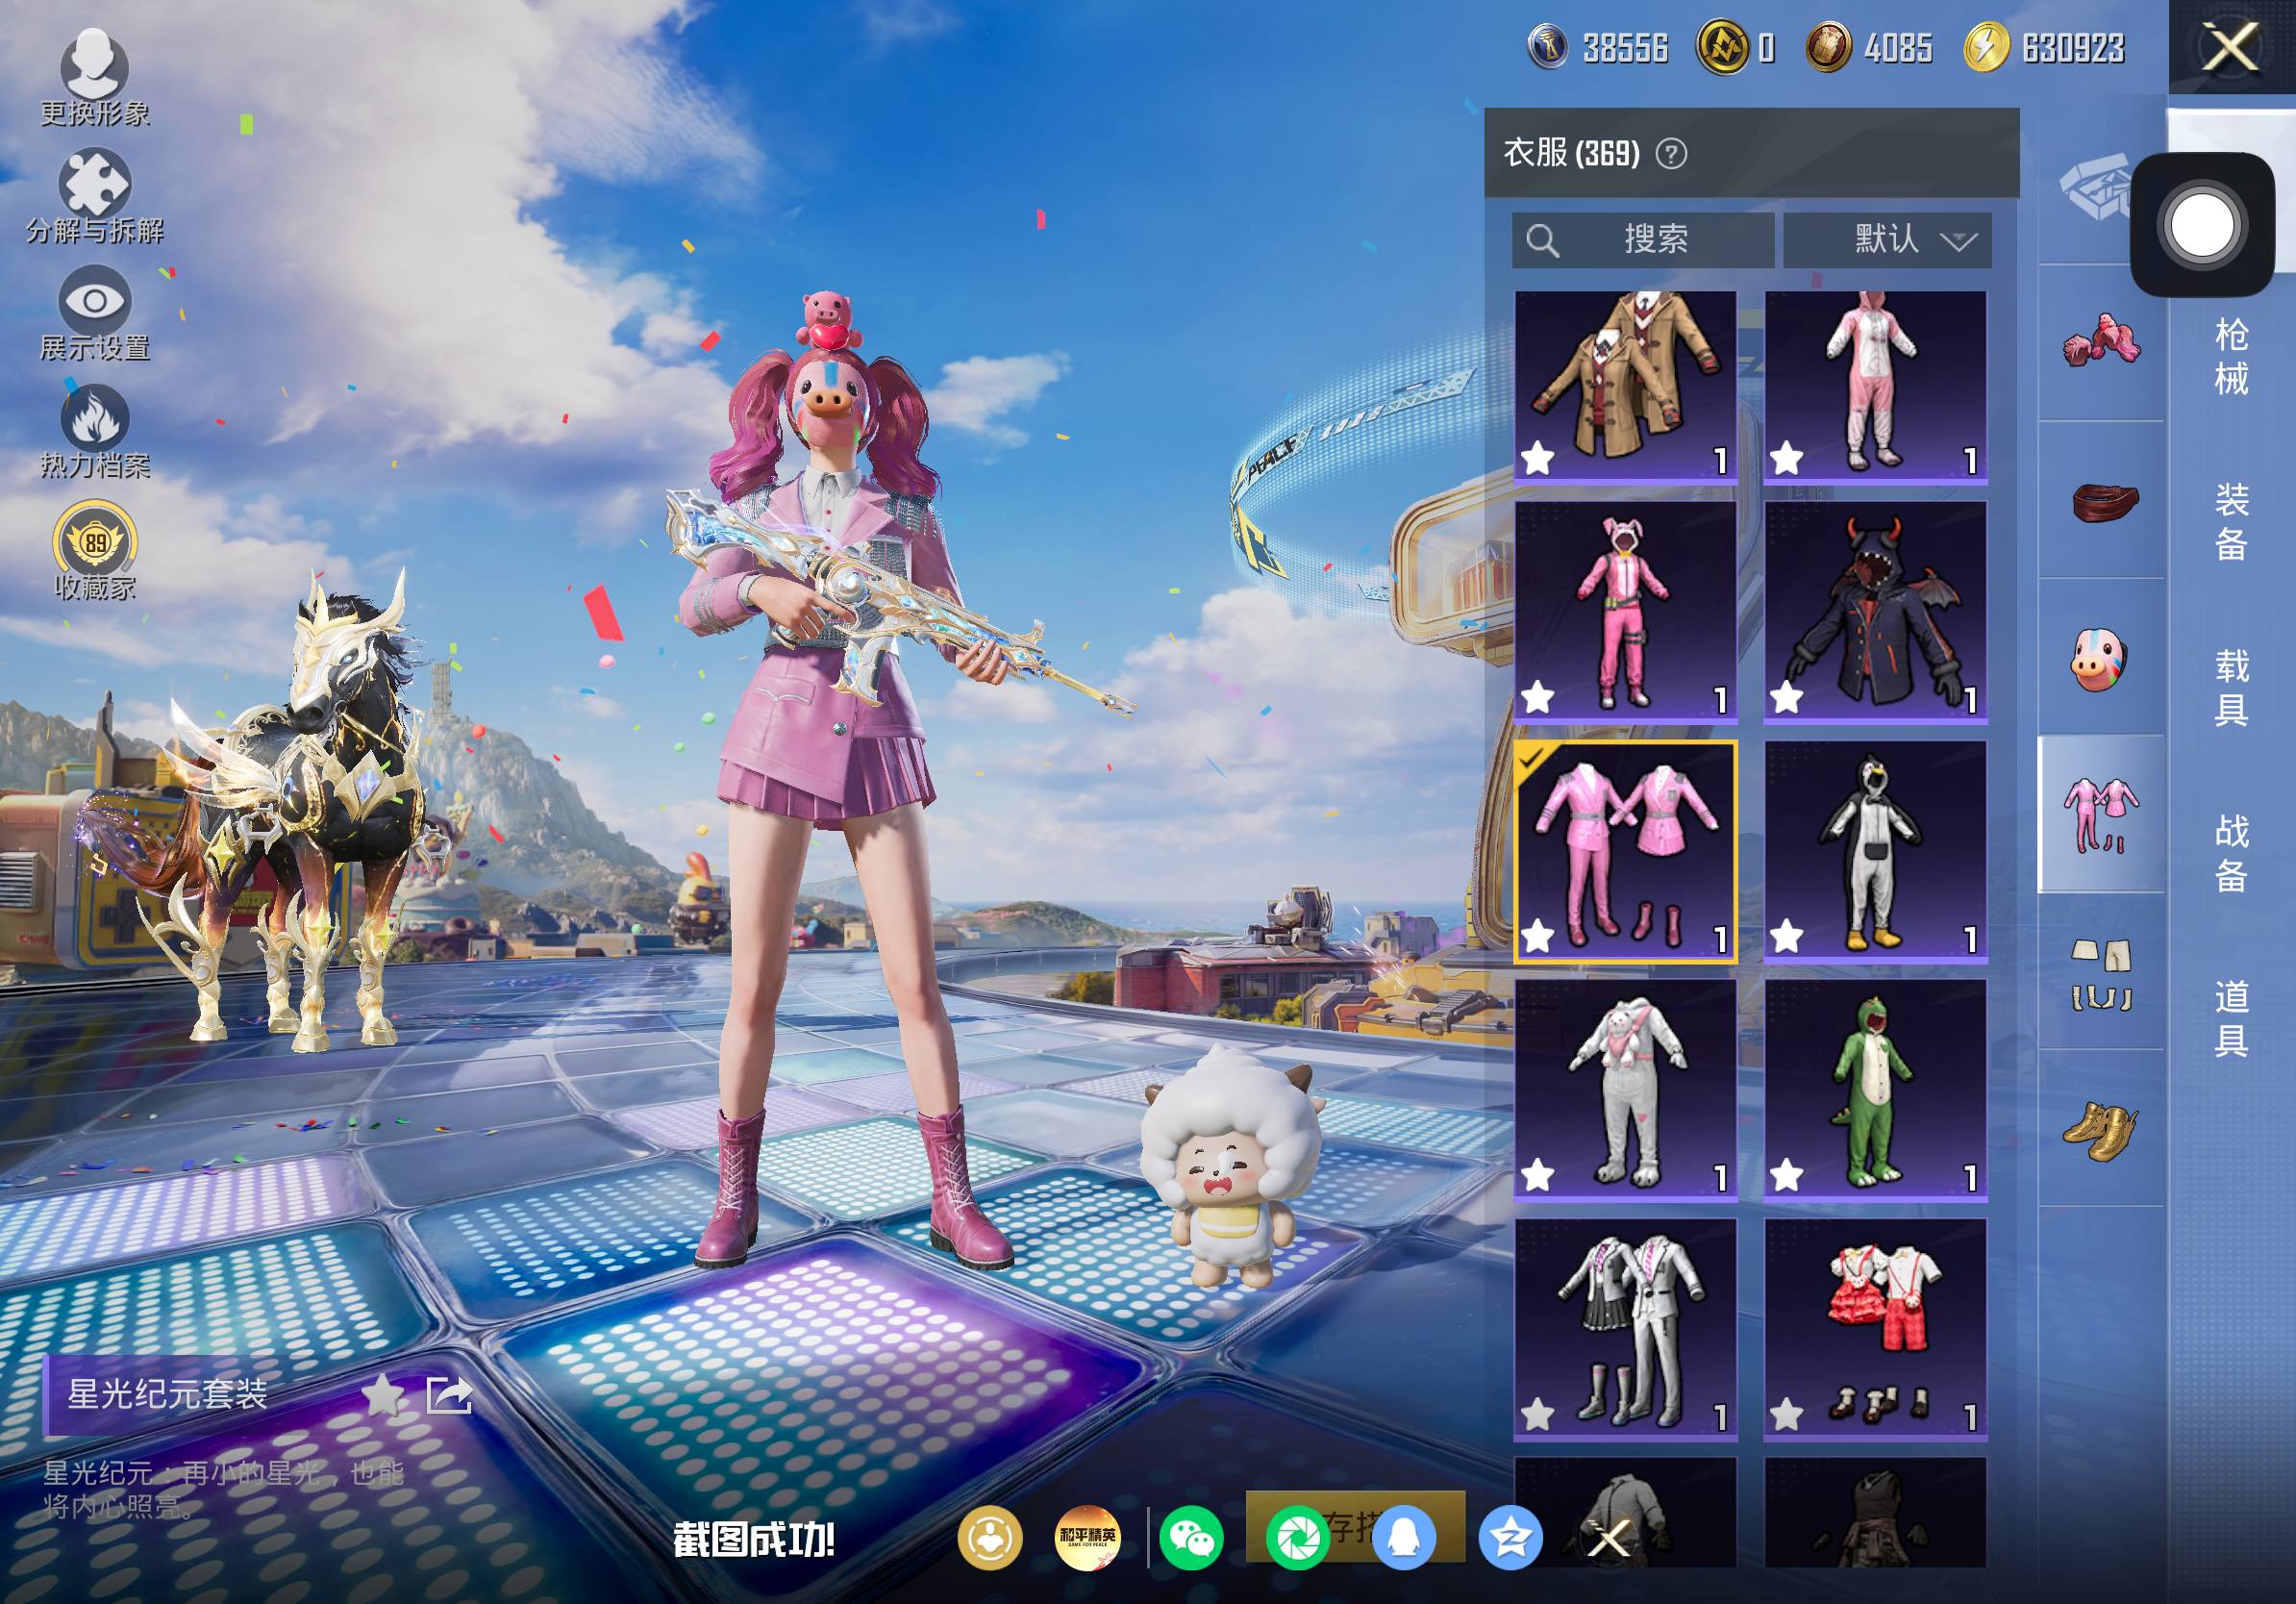Toggle star on black devil hoodie outfit
This screenshot has height=1604, width=2296.
coord(1786,698)
